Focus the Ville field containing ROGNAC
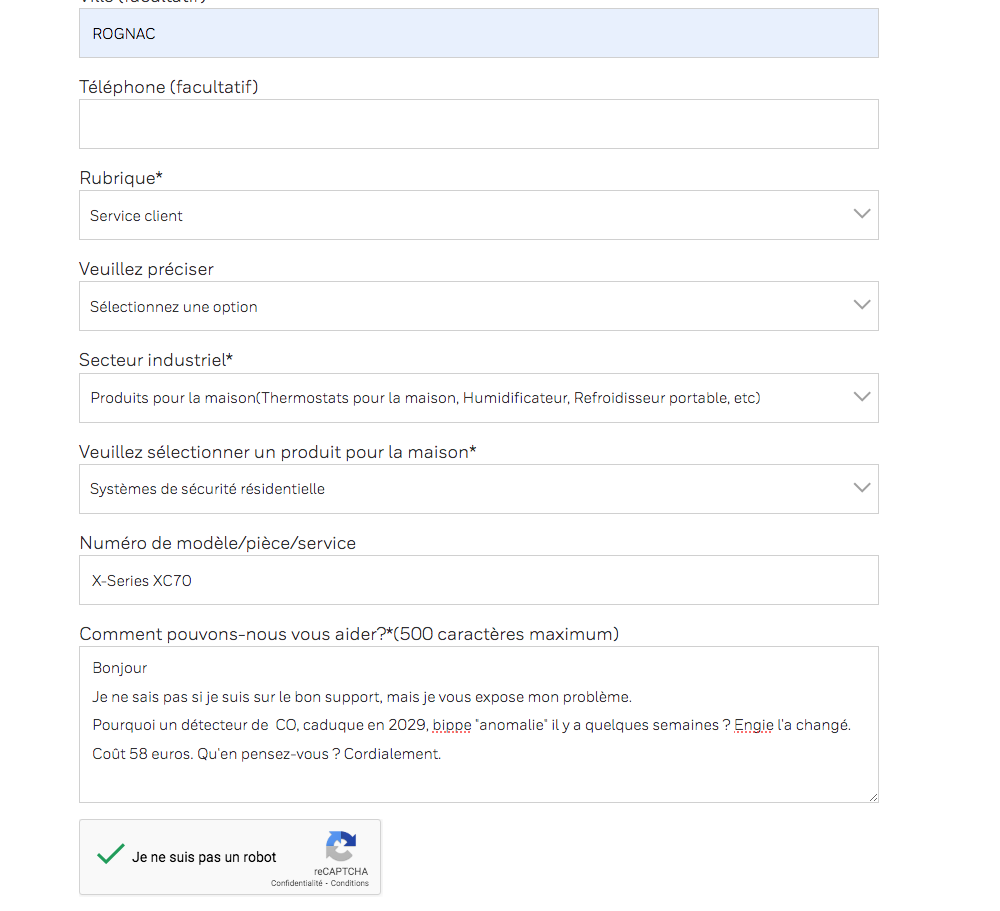The image size is (1000, 911). tap(478, 34)
